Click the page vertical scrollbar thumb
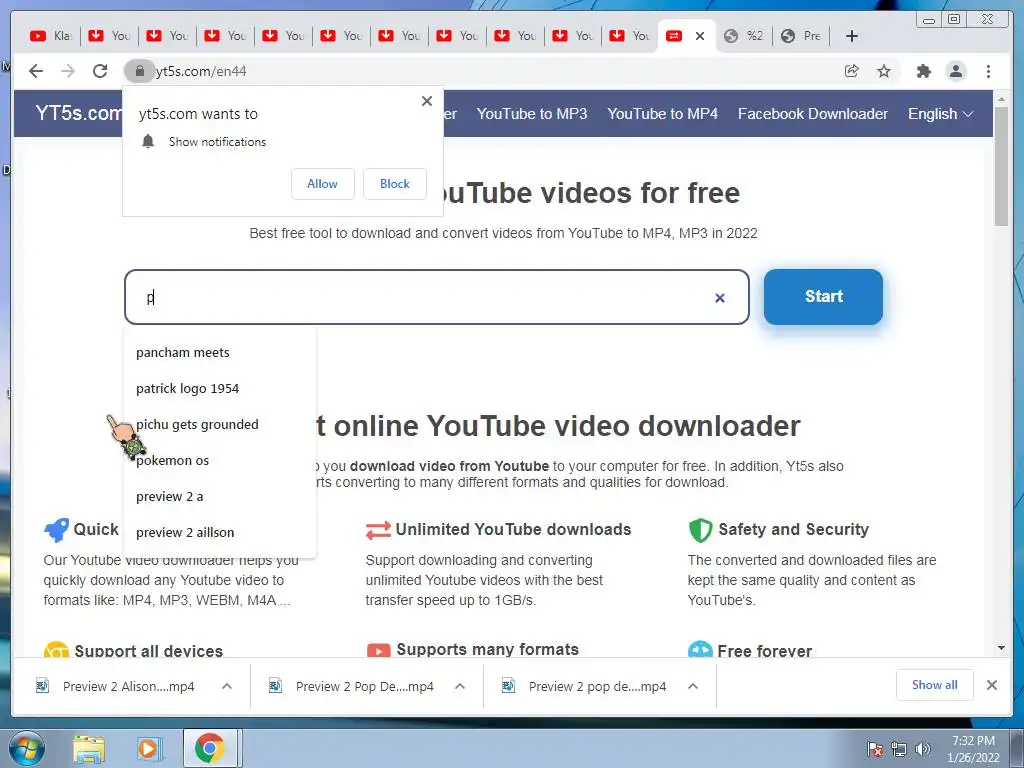Viewport: 1024px width, 768px height. tap(1001, 166)
